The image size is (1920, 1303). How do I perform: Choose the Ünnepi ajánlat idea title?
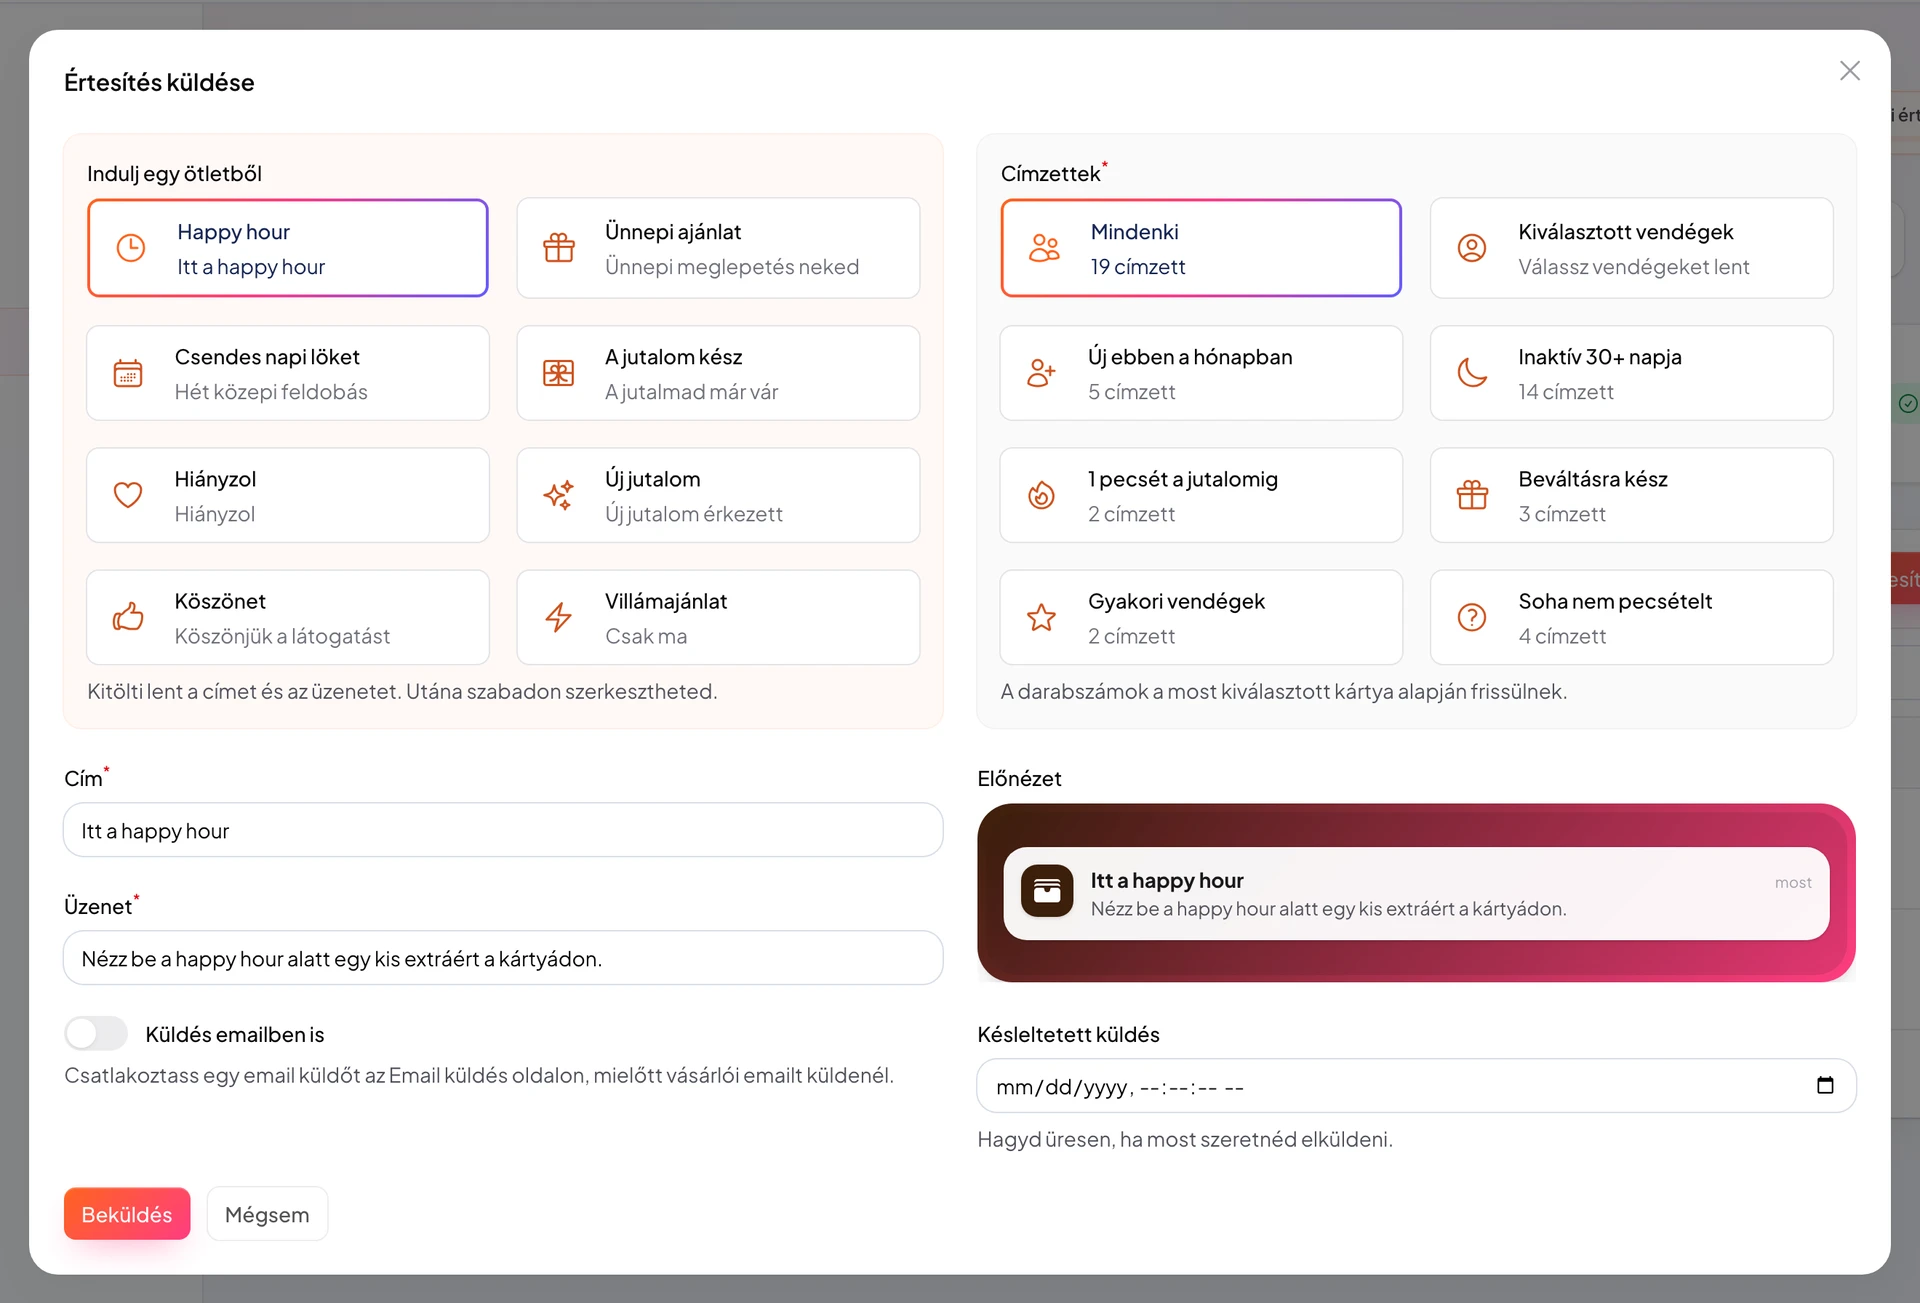coord(673,232)
